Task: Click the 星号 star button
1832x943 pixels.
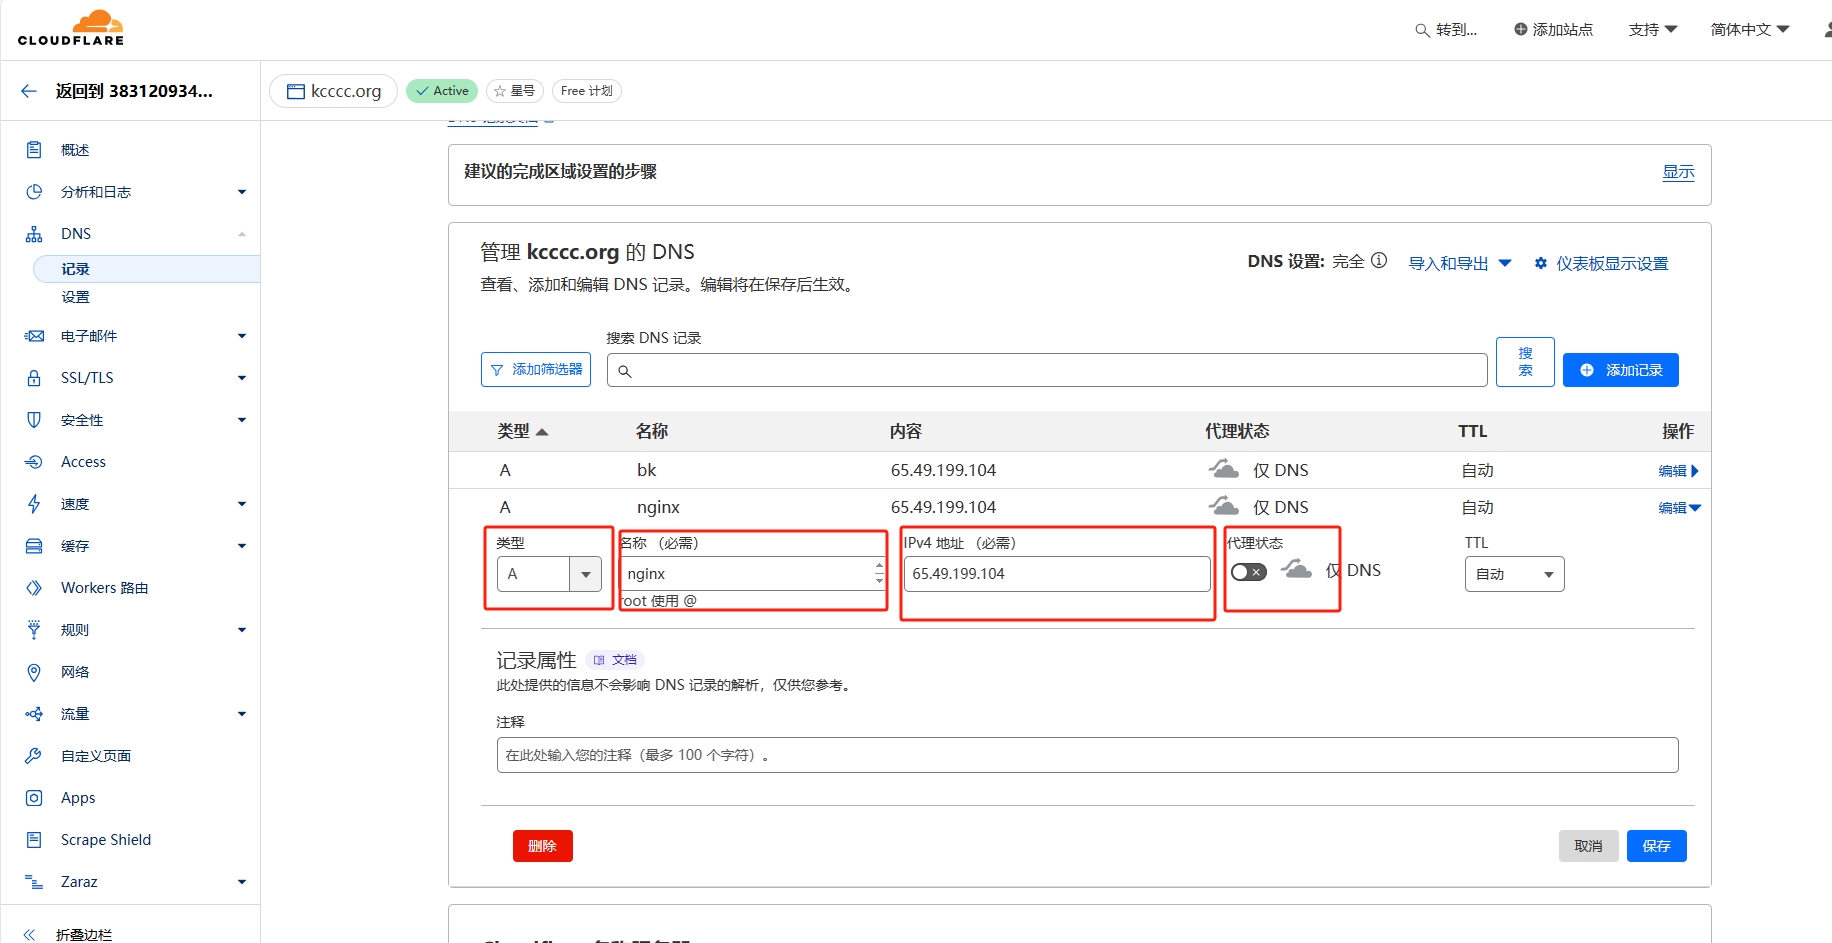Action: [515, 91]
